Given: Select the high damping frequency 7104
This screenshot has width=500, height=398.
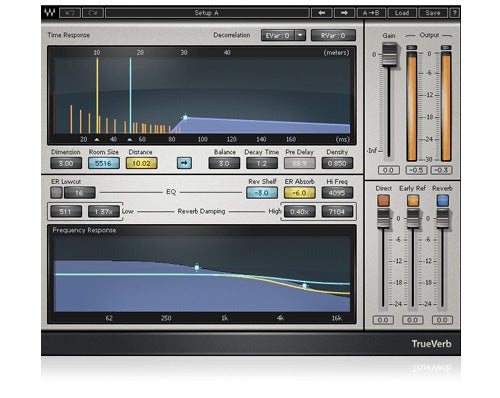Looking at the screenshot, I should [x=337, y=211].
